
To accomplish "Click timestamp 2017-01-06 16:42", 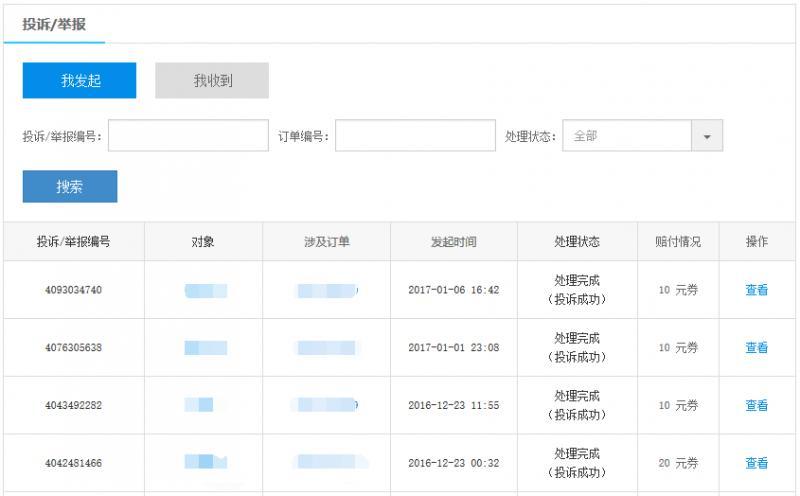I will (x=454, y=290).
